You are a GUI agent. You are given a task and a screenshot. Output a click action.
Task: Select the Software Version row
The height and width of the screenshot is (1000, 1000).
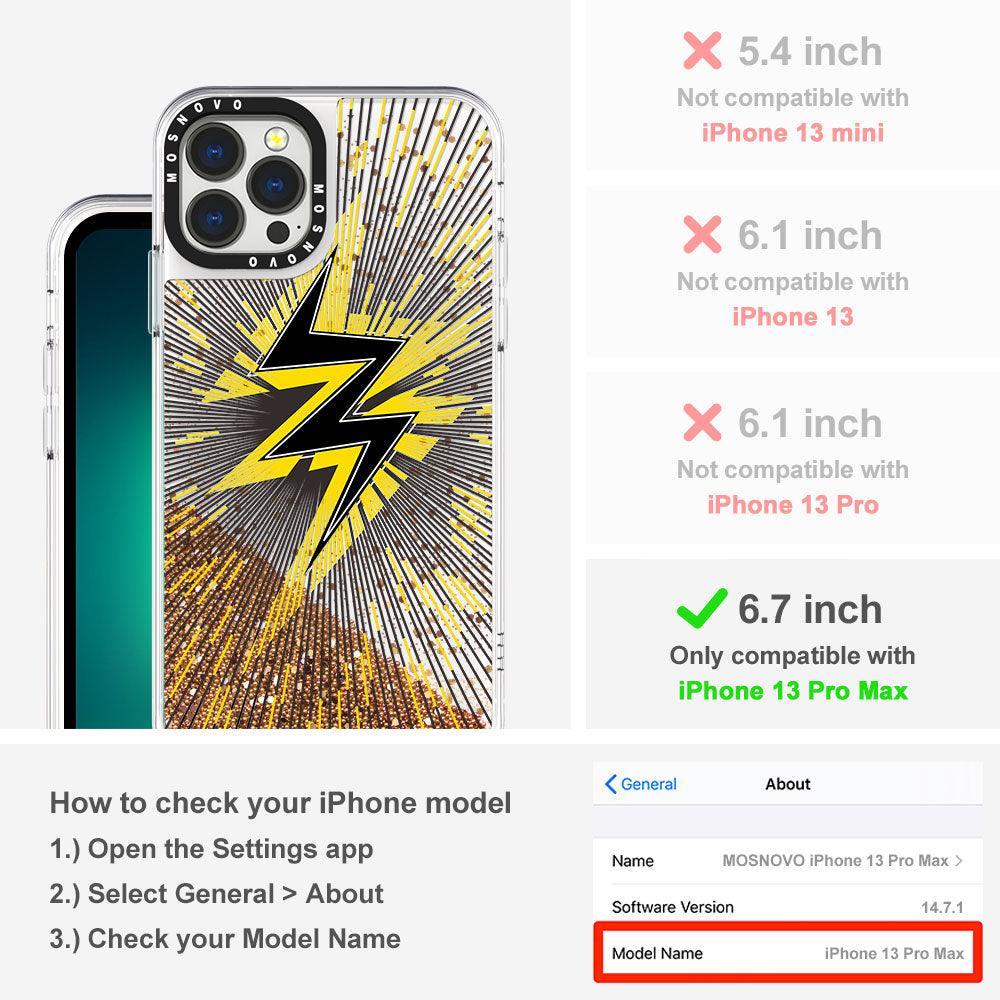tap(788, 906)
